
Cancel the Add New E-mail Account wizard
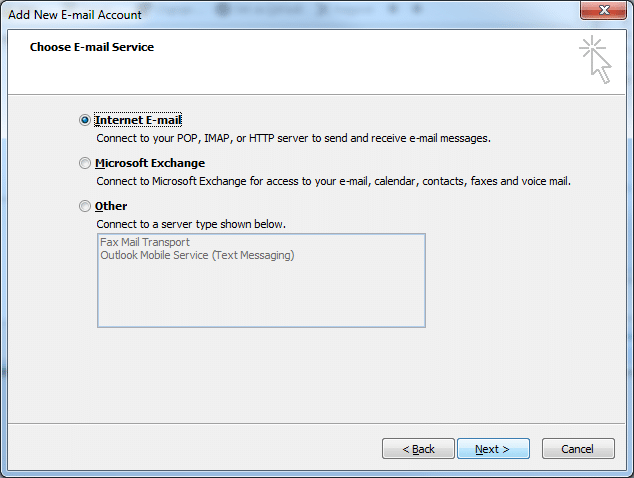pyautogui.click(x=578, y=448)
